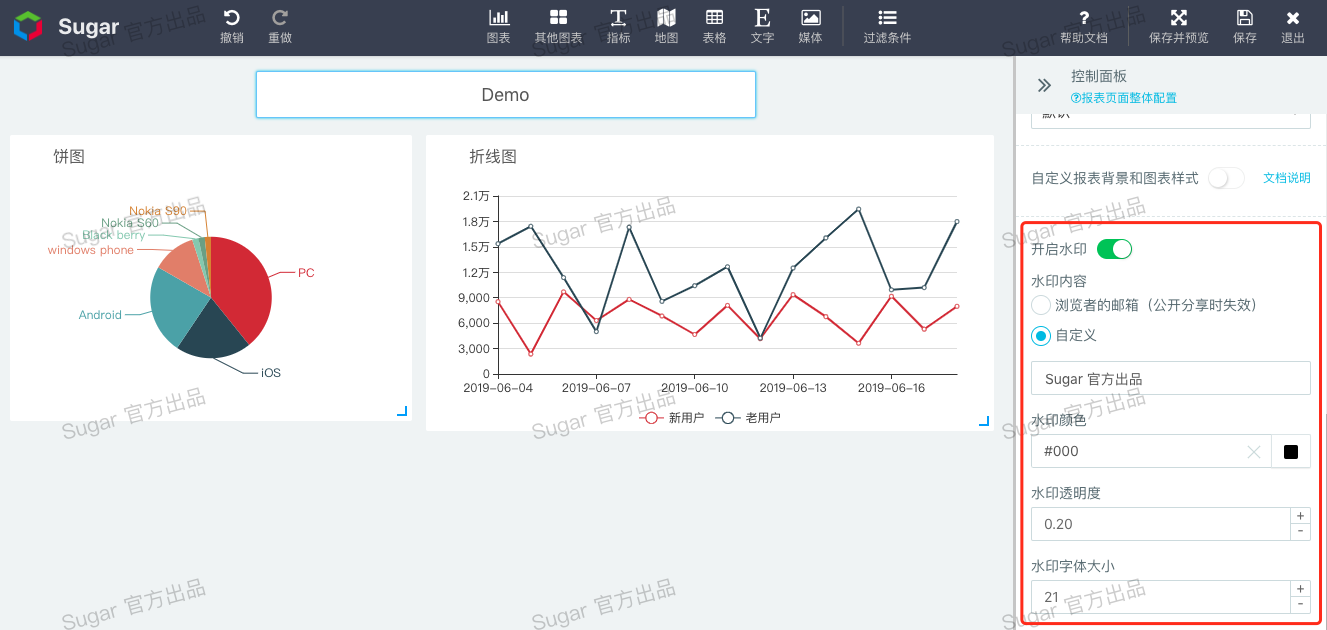Click the dark iOS pie slice

click(212, 332)
